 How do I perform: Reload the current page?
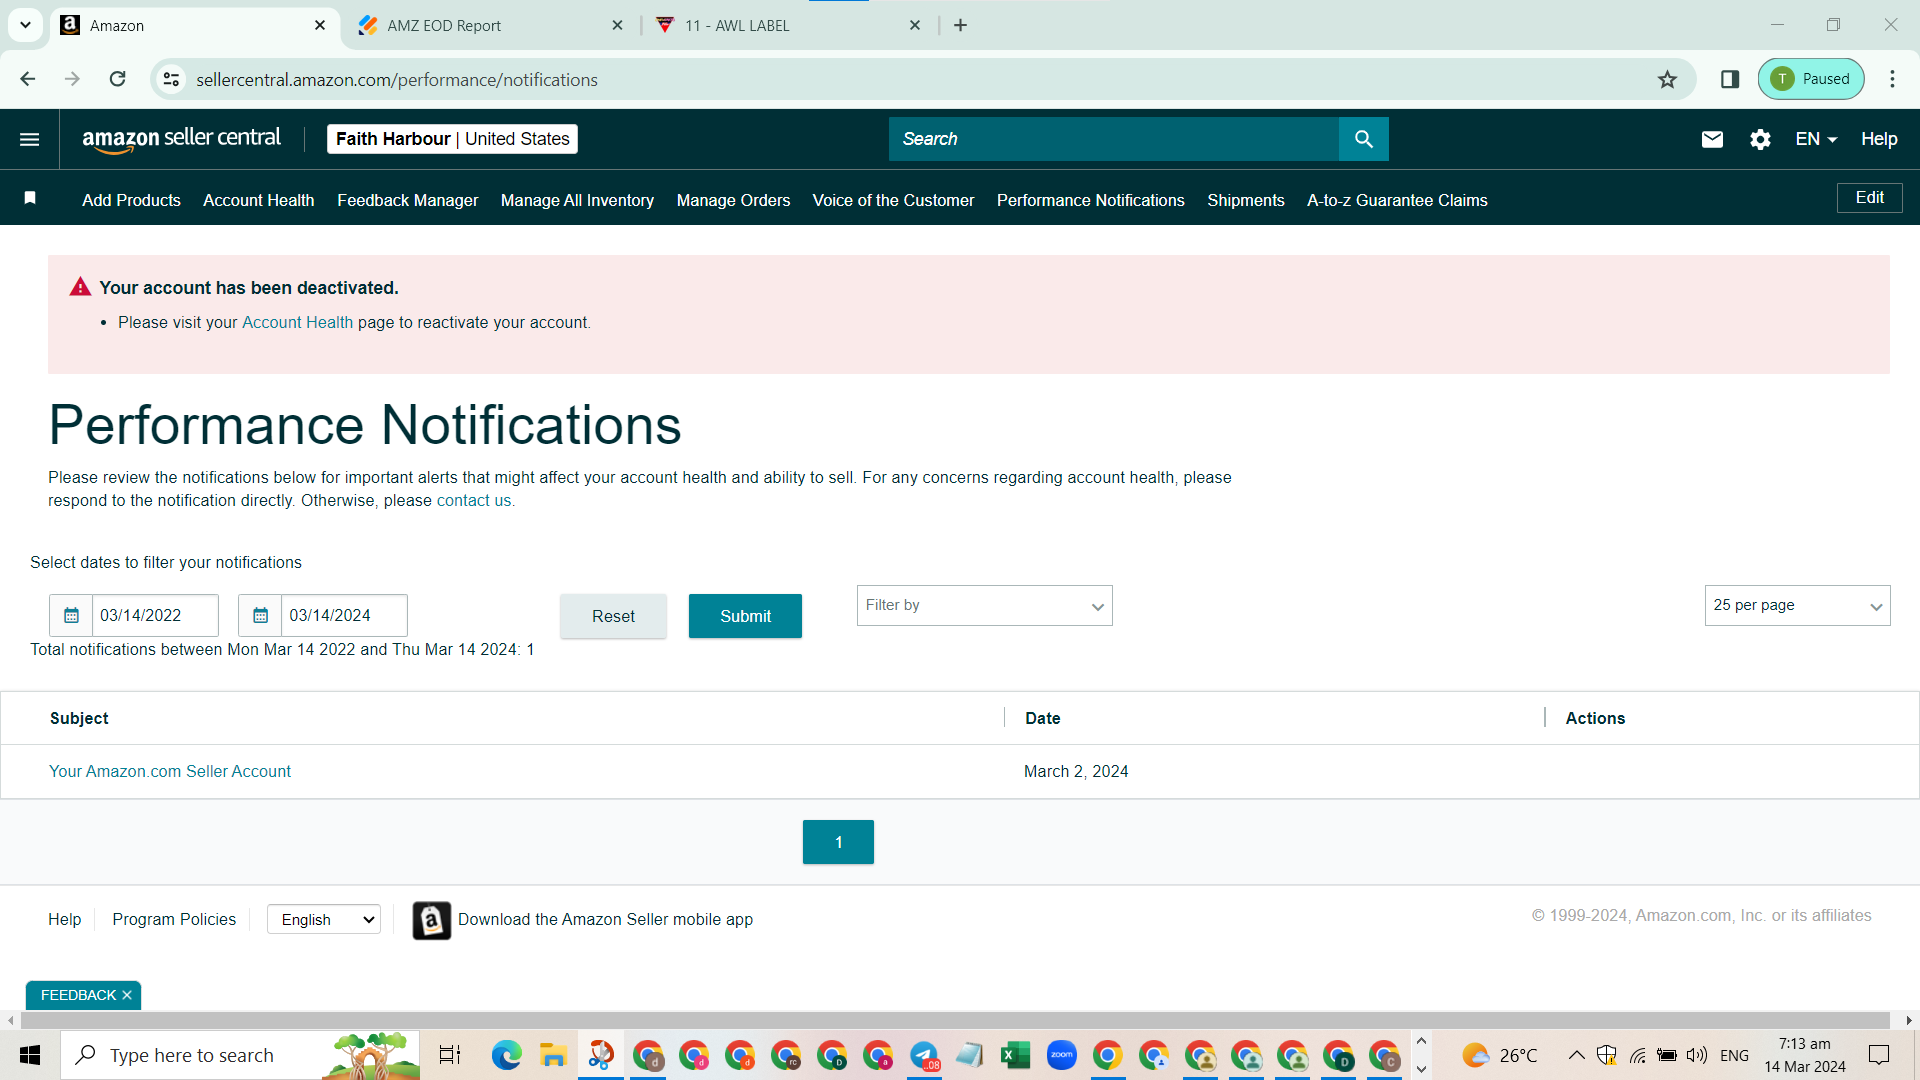point(117,79)
